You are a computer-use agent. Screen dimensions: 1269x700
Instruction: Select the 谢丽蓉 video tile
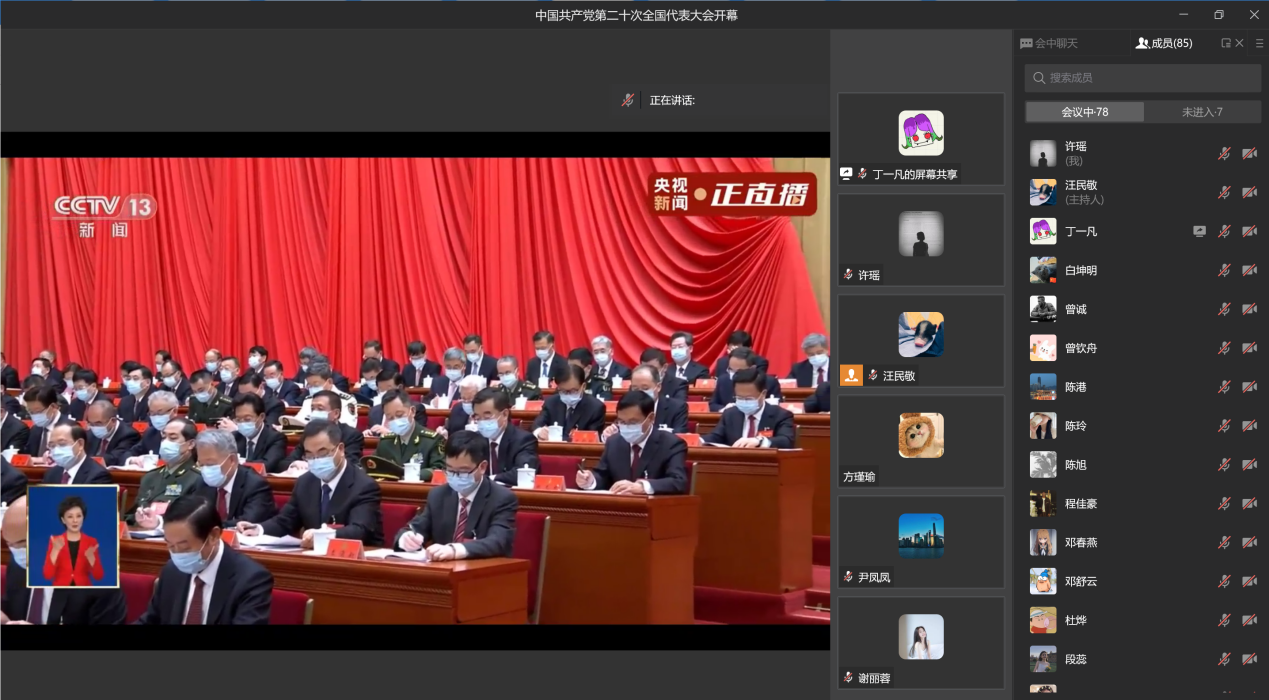click(920, 643)
